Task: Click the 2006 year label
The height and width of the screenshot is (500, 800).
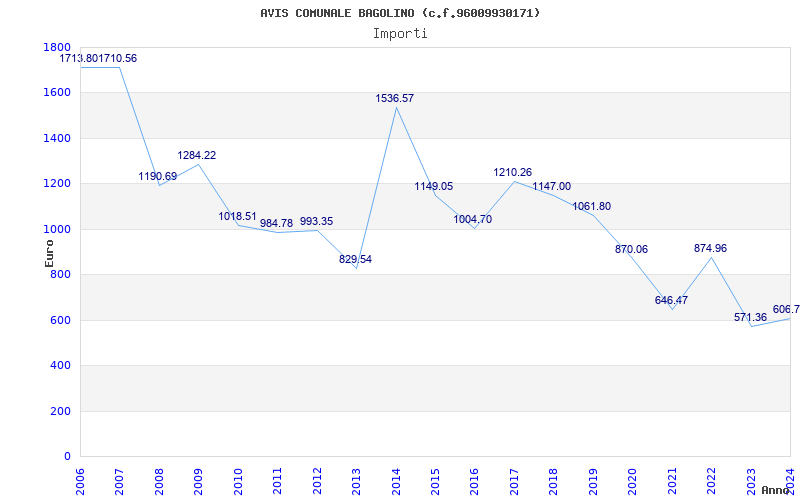Action: [80, 481]
